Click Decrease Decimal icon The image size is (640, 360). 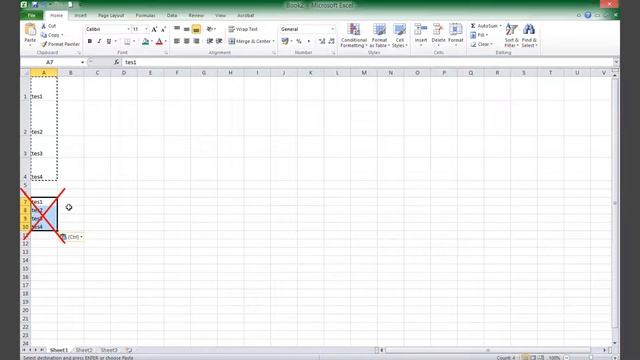pos(331,41)
